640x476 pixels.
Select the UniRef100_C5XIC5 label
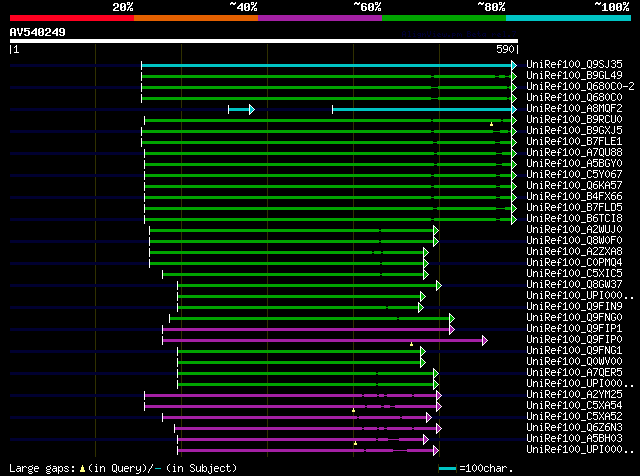[x=574, y=274]
